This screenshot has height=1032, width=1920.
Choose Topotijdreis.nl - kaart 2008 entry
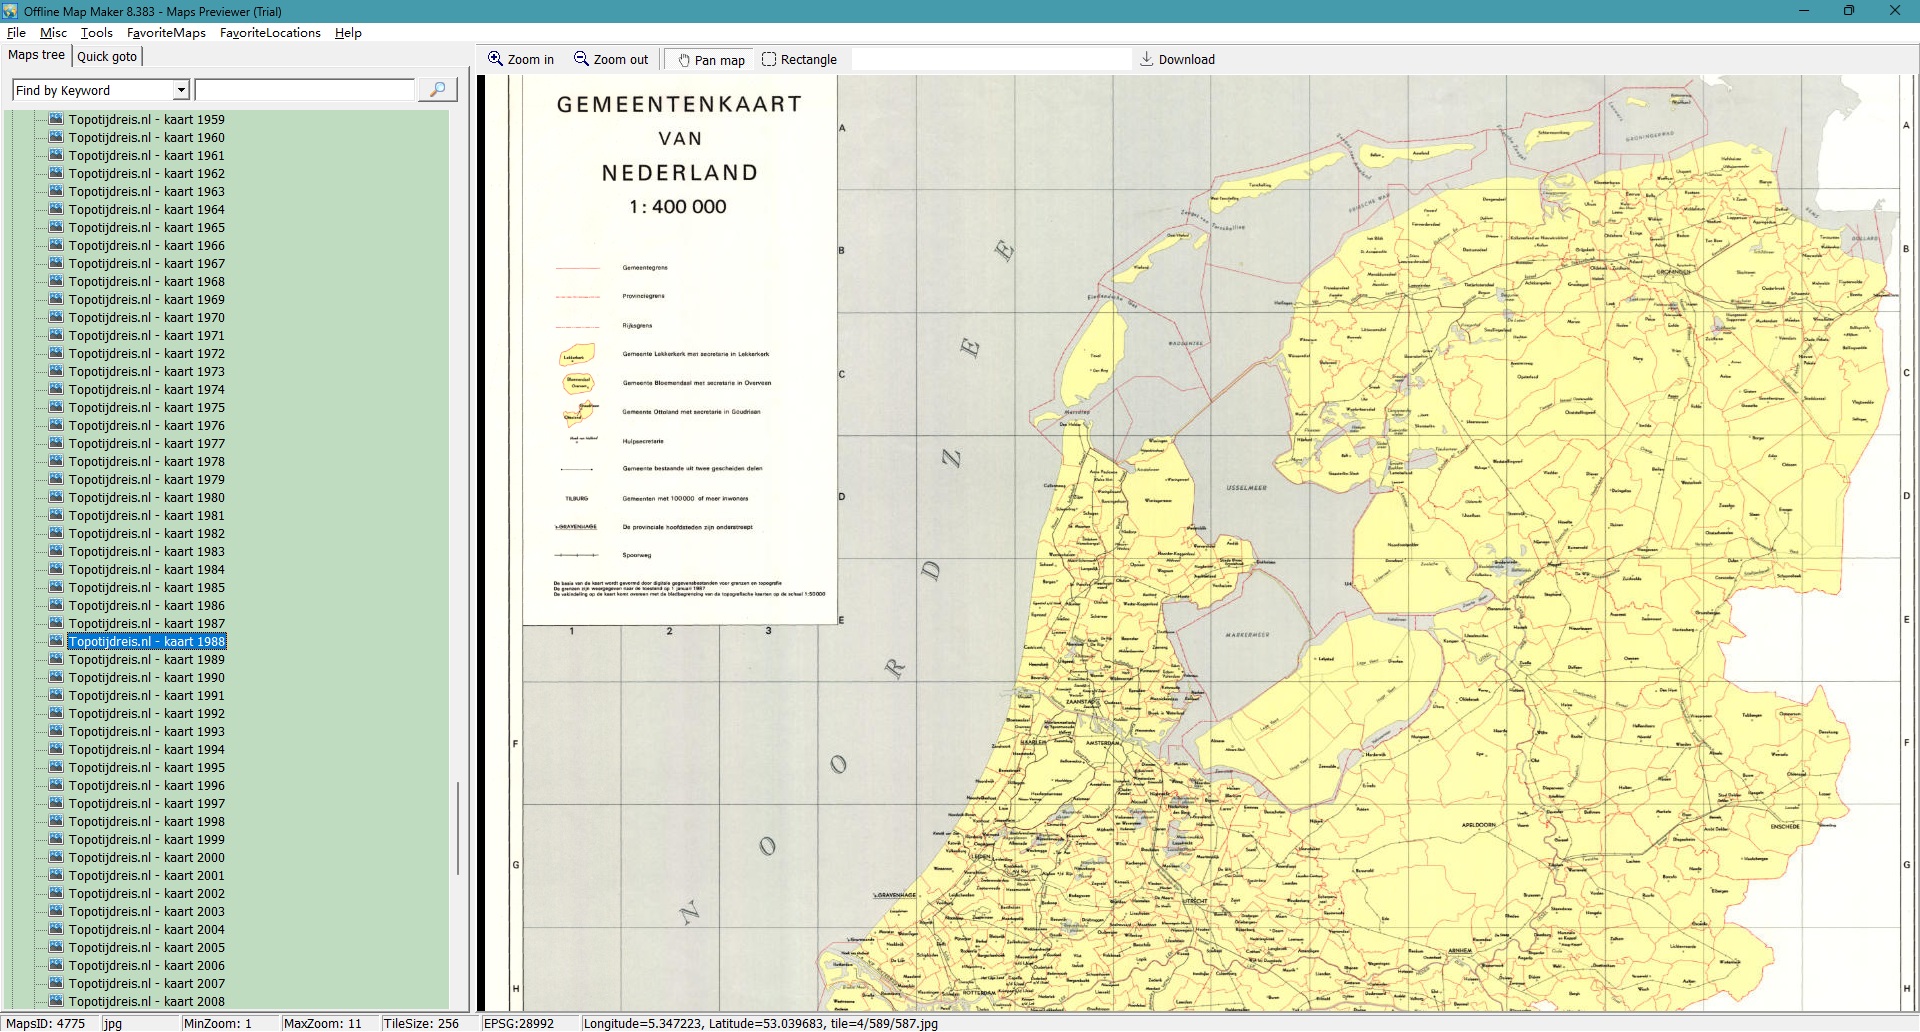point(146,1001)
